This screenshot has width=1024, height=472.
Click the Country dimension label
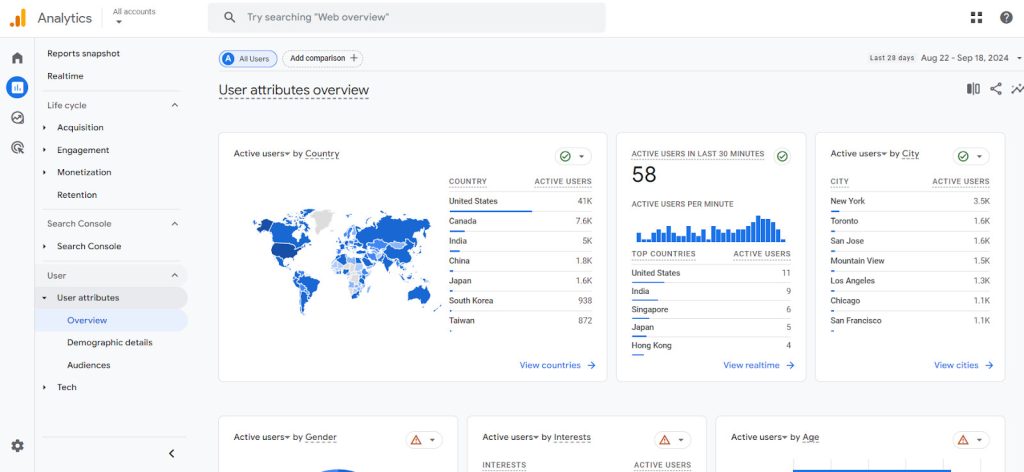click(x=322, y=154)
